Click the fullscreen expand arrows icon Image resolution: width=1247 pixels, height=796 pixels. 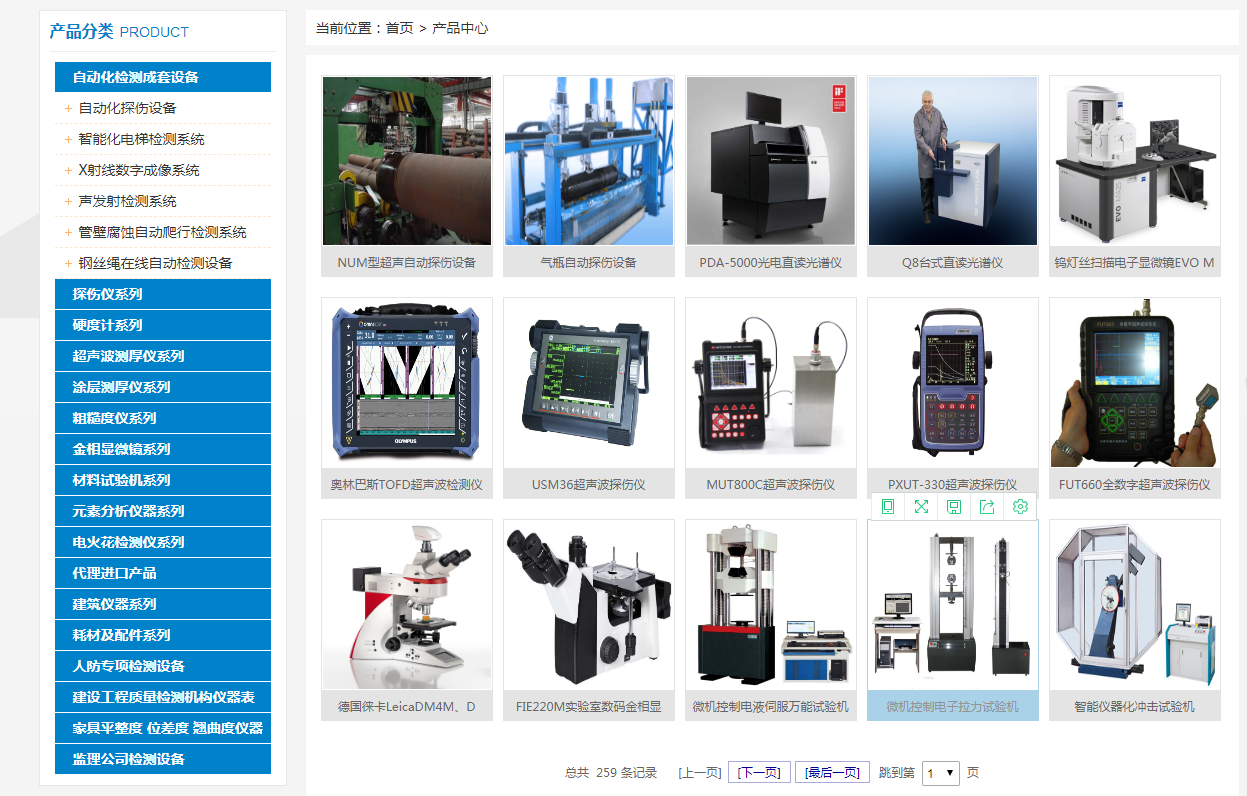point(921,507)
